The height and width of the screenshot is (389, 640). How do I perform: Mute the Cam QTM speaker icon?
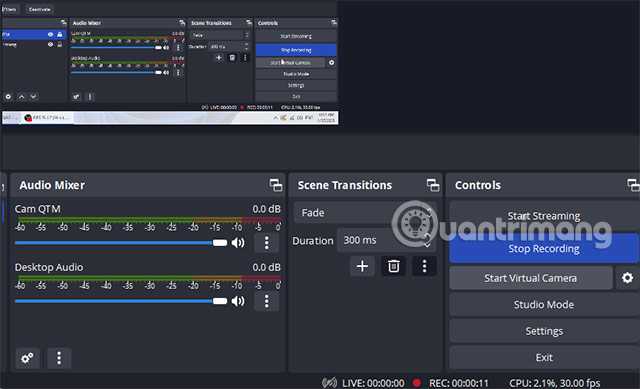tap(238, 243)
